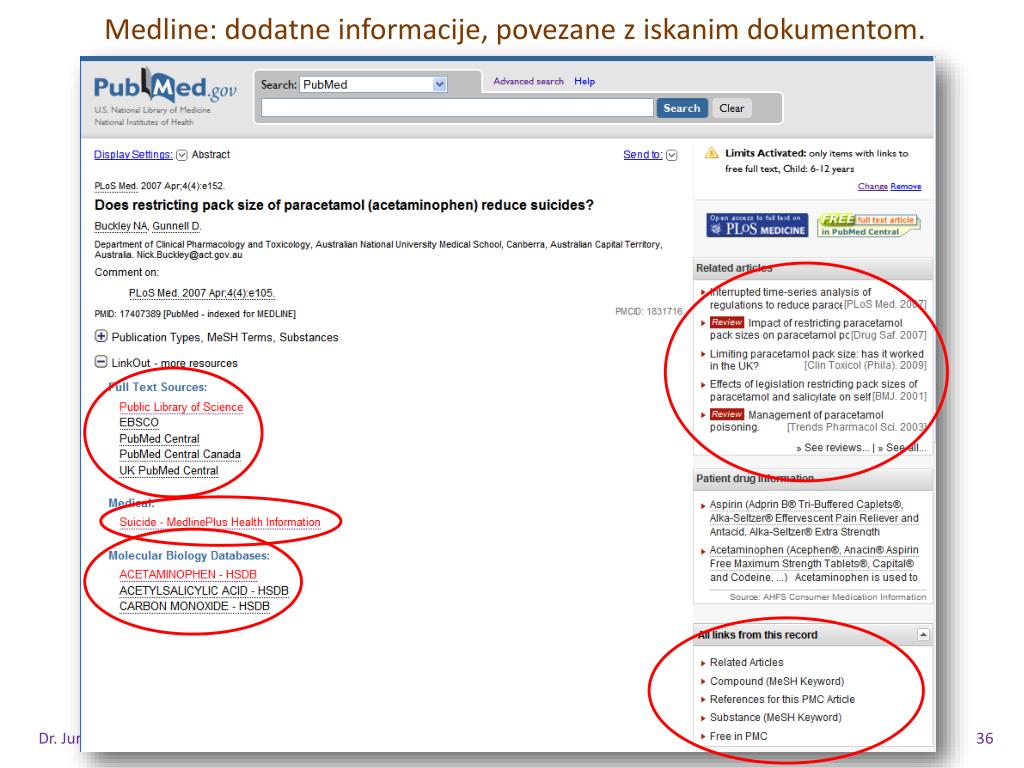Viewport: 1024px width, 768px height.
Task: Click the Limits Activated warning icon
Action: pyautogui.click(x=712, y=153)
